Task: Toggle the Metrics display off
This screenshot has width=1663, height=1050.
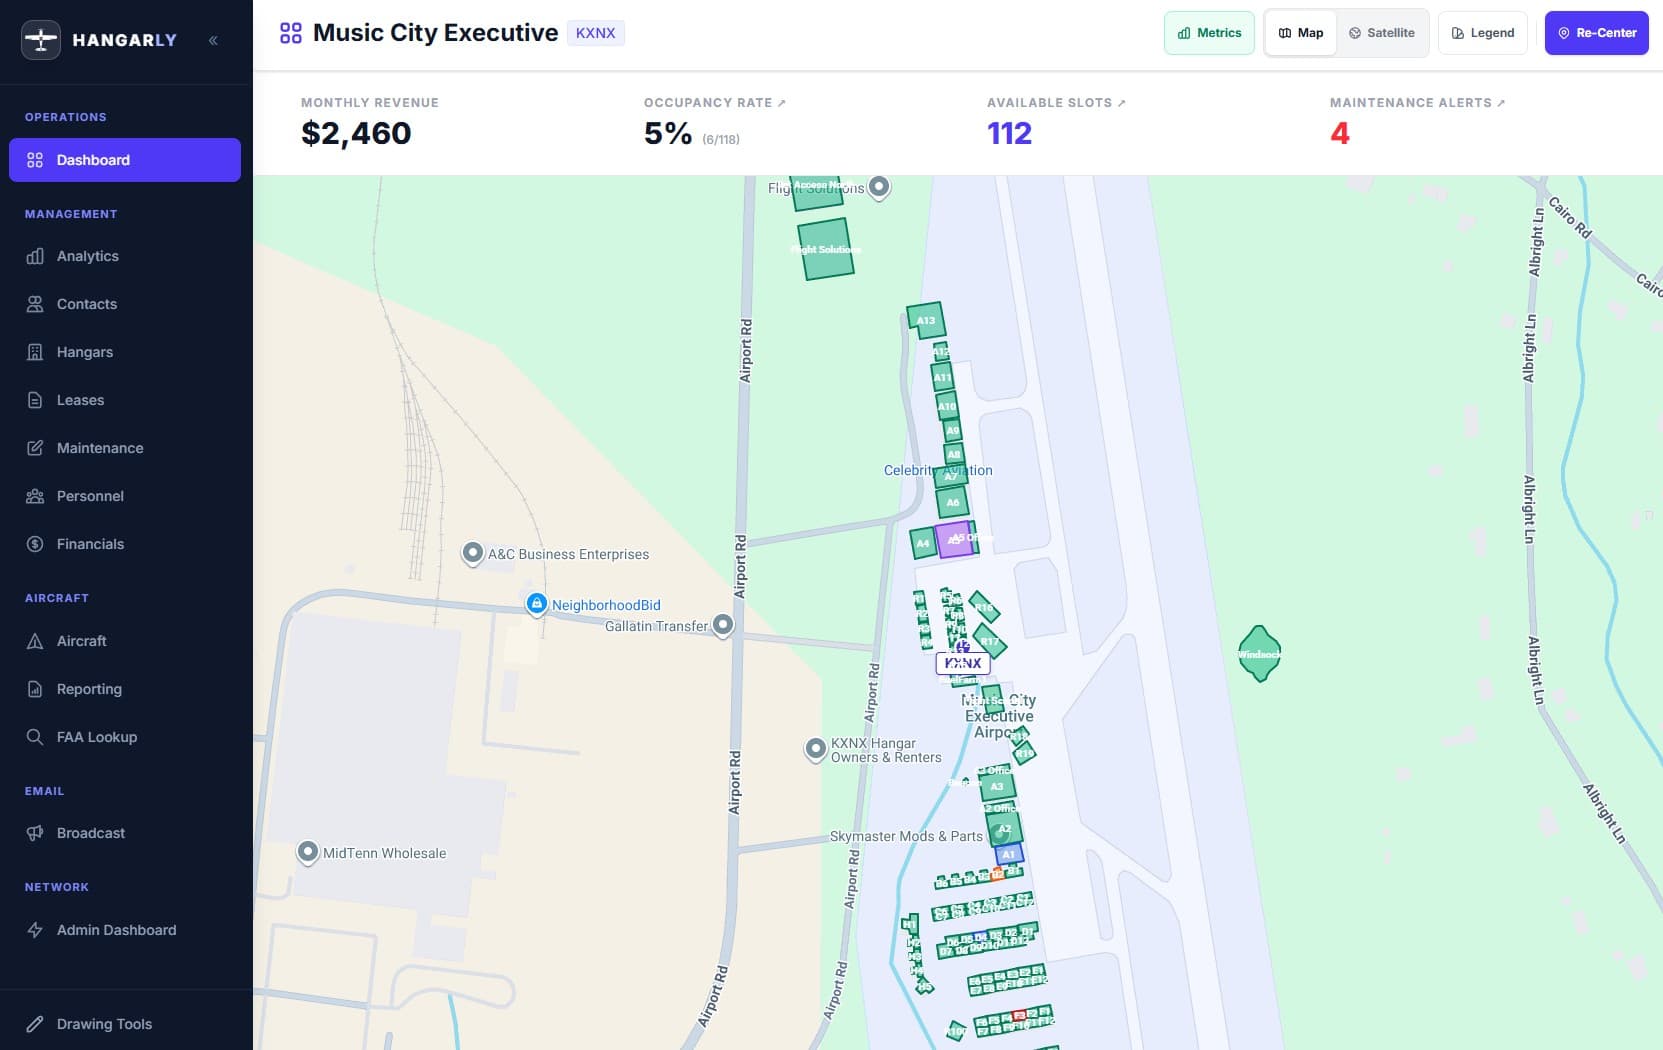Action: pos(1209,32)
